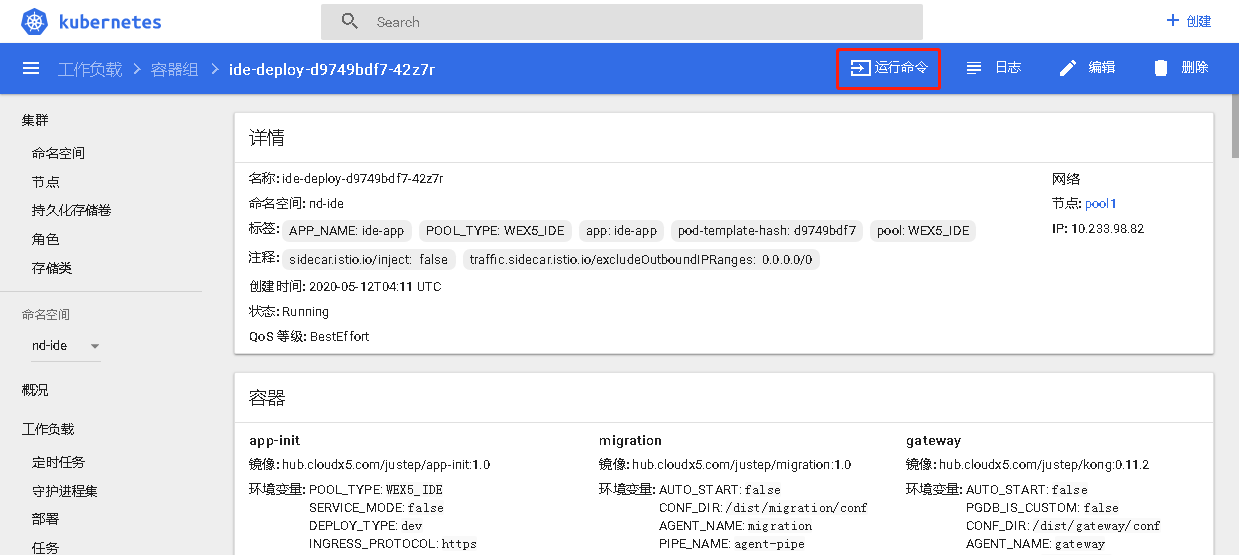The image size is (1239, 555).
Task: Open pod logs via 日志 icon
Action: [974, 68]
